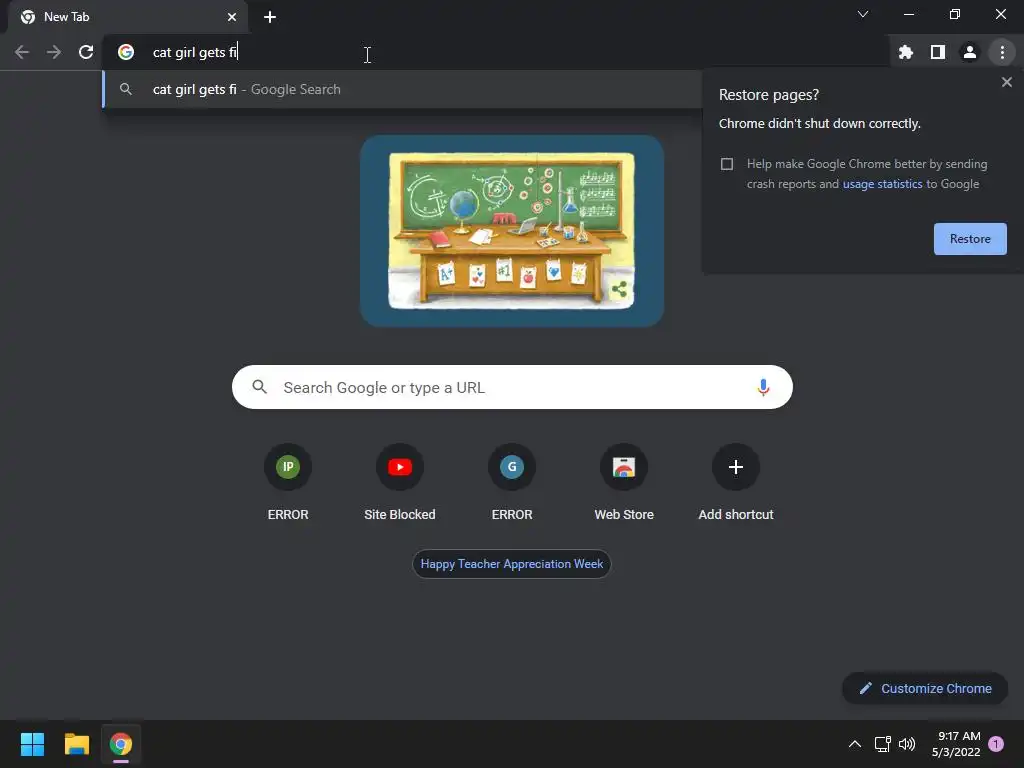Select the New Tab tab

click(x=127, y=17)
